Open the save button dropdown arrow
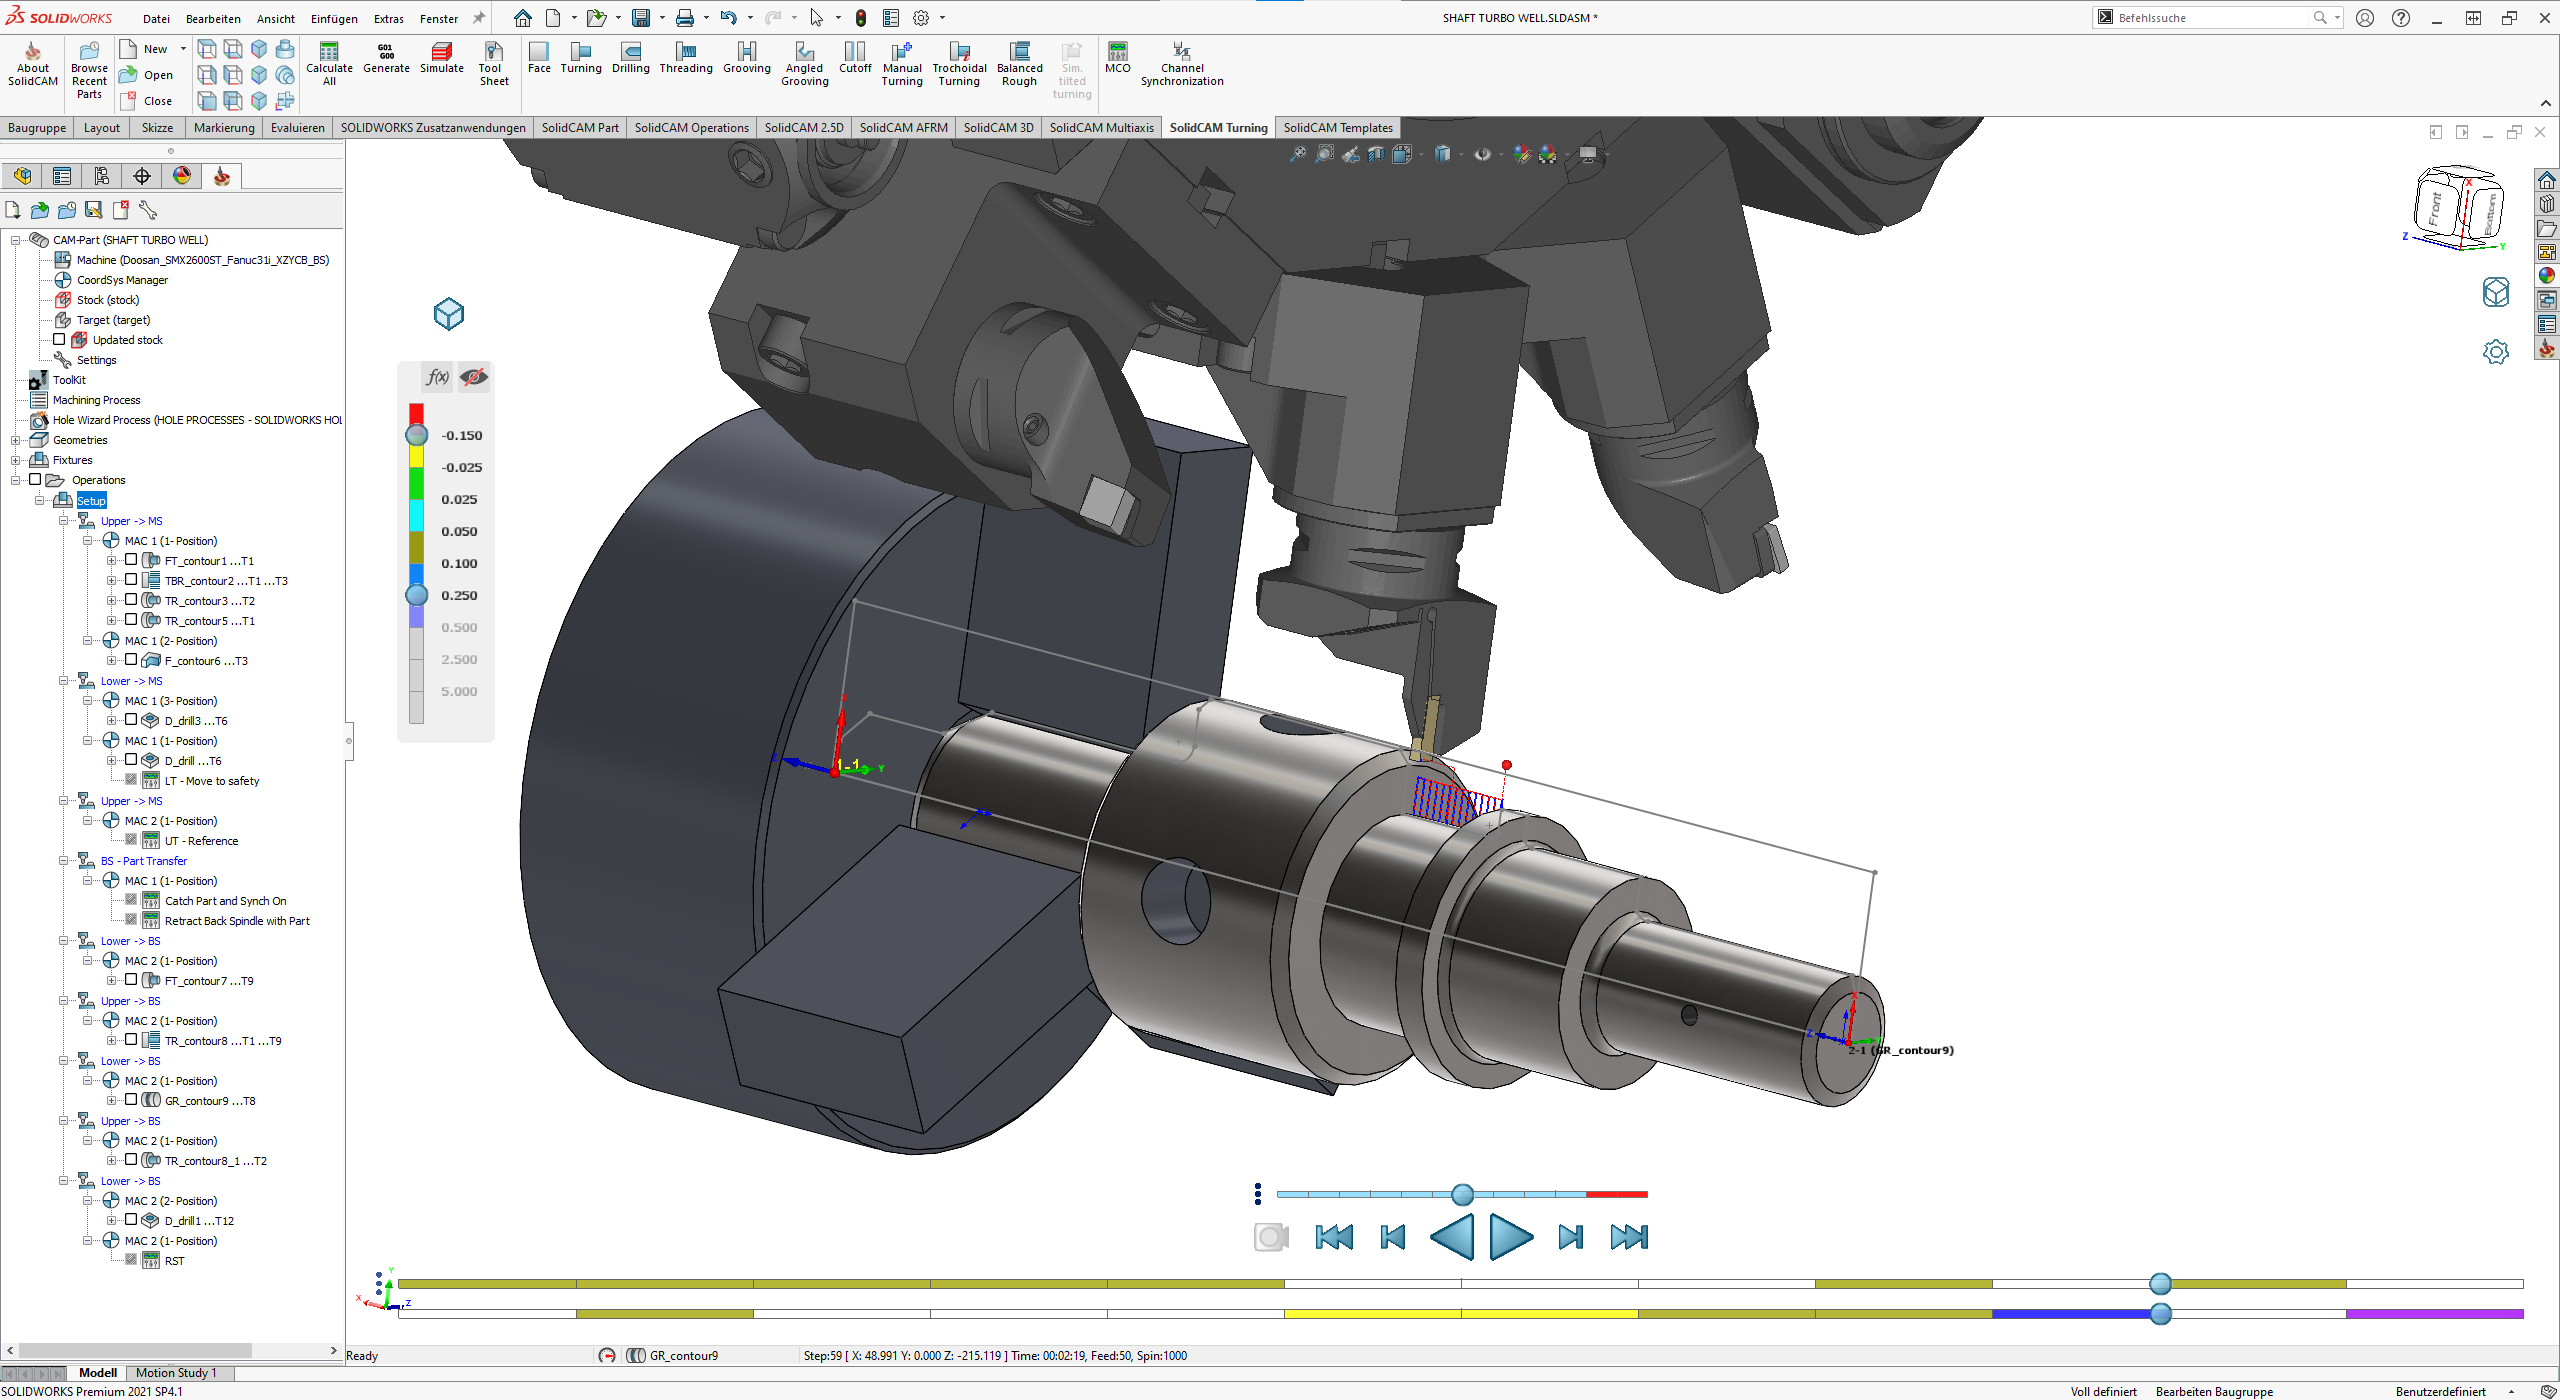This screenshot has height=1400, width=2560. tap(662, 18)
